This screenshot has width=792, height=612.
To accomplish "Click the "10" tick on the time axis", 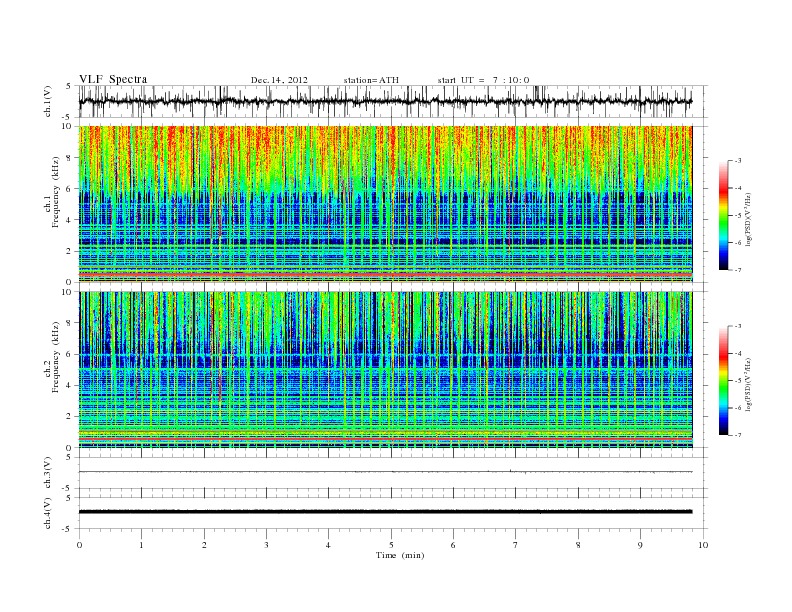I will coord(703,545).
